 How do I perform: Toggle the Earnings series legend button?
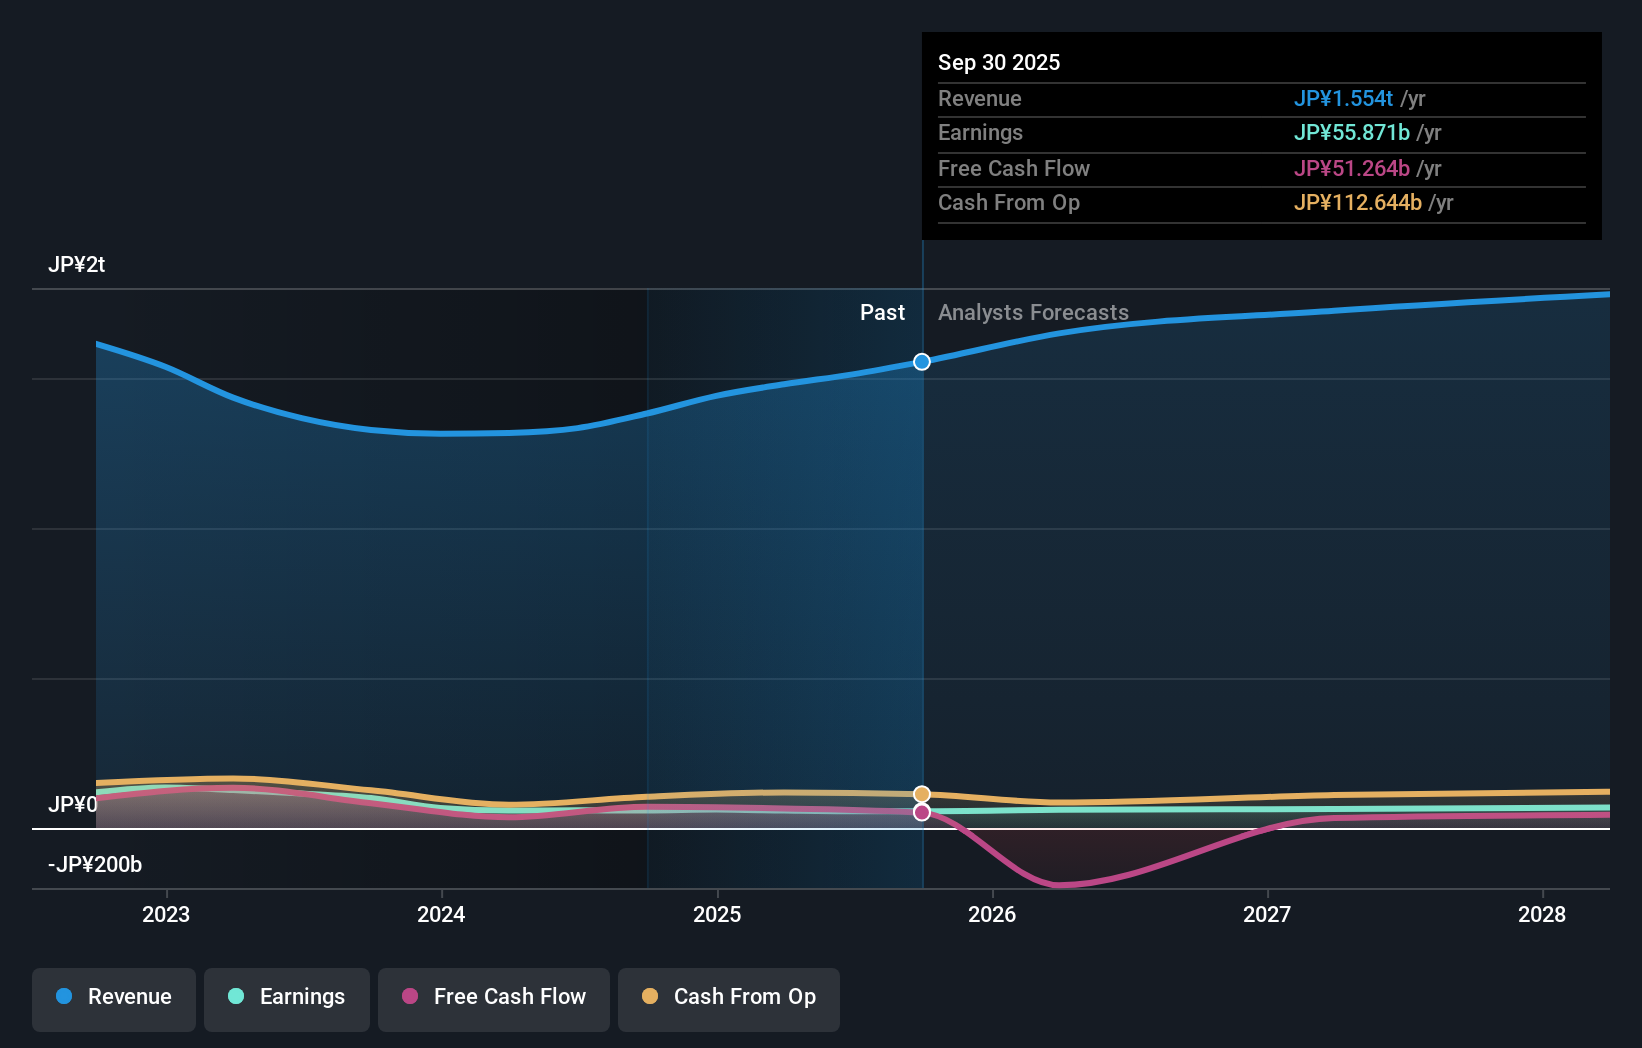[287, 999]
